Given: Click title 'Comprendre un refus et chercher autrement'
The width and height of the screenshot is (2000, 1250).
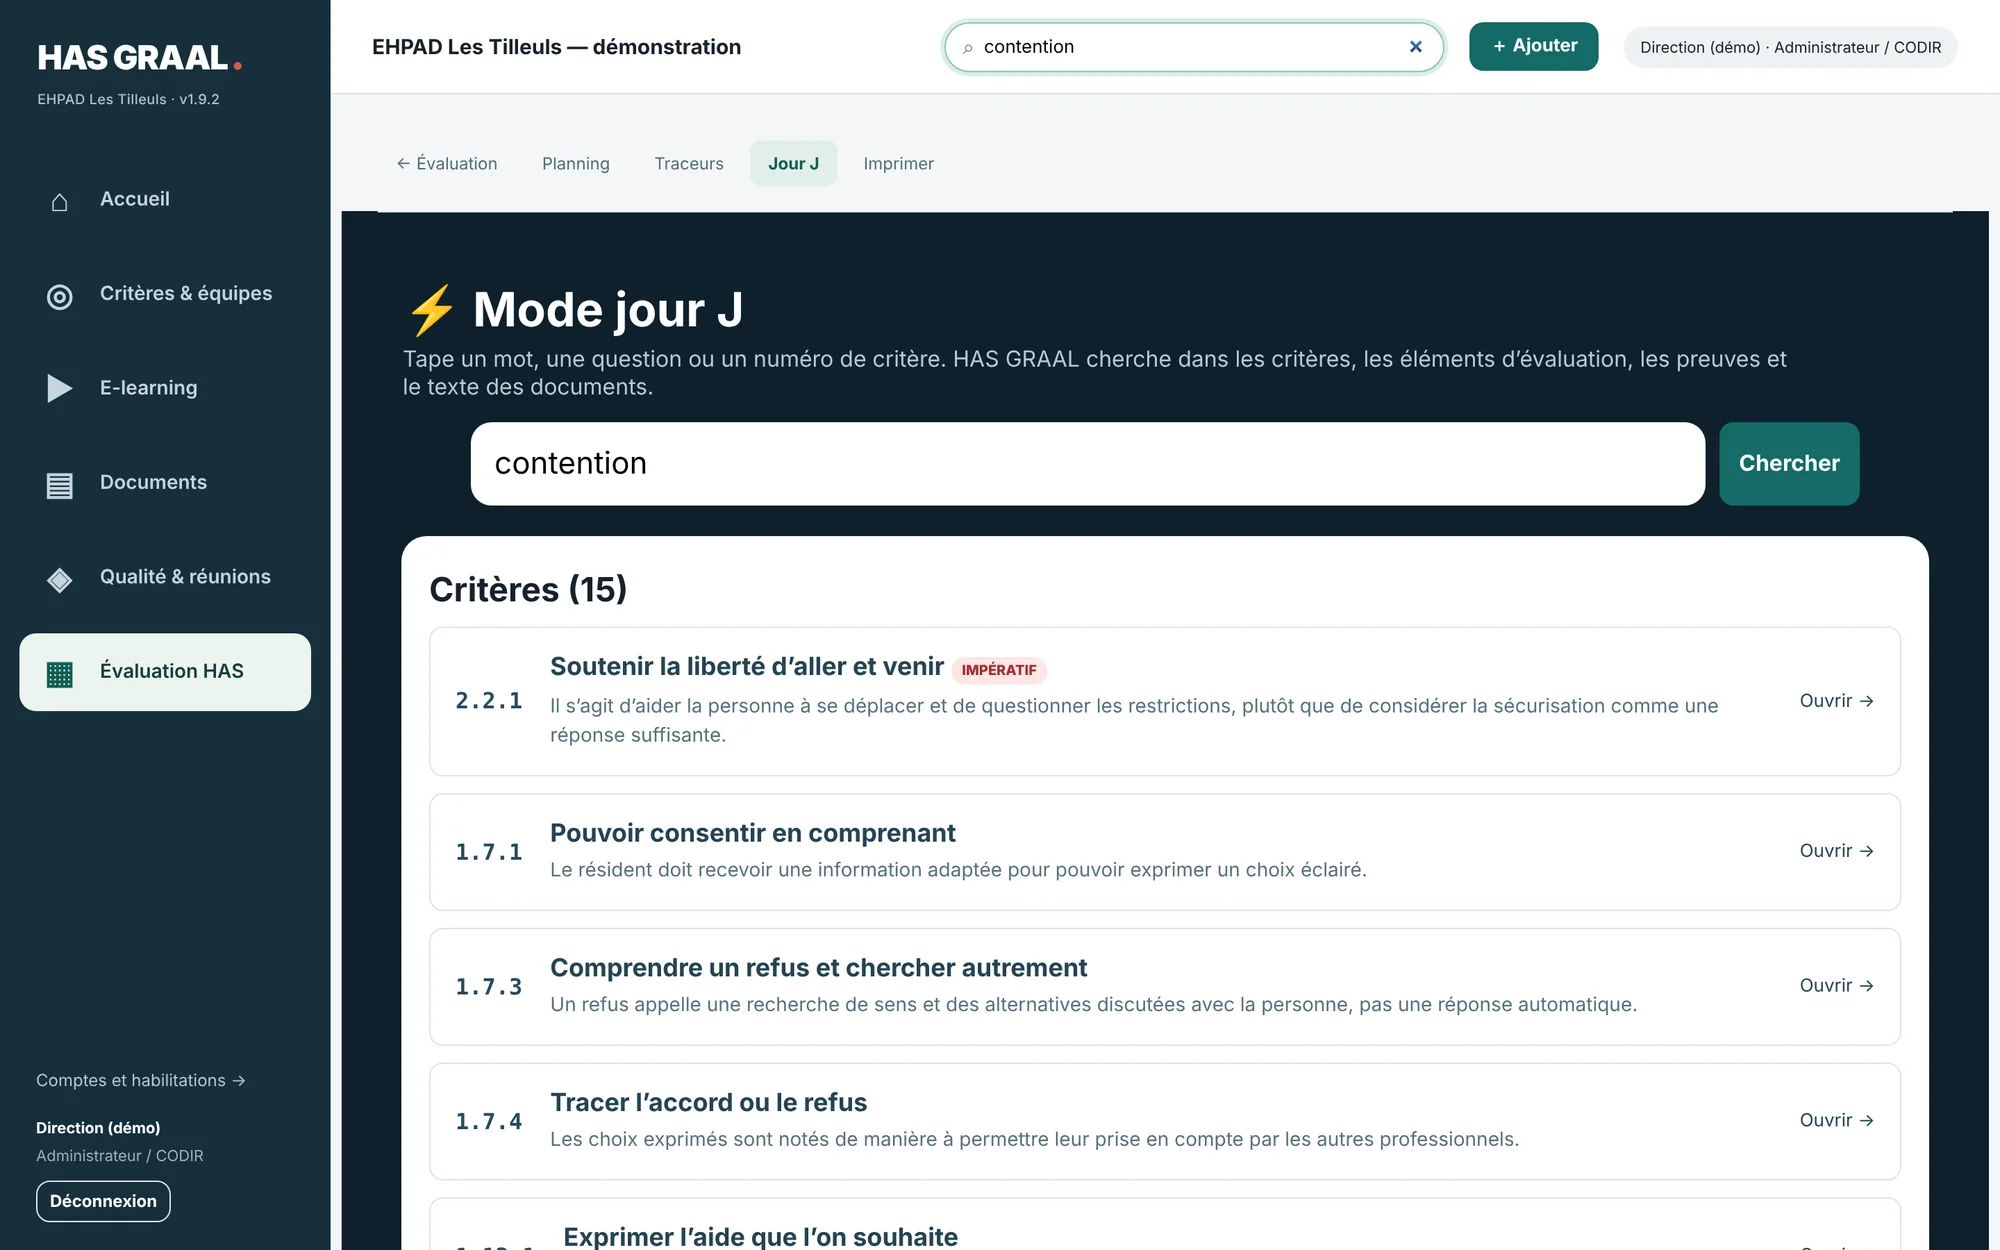Looking at the screenshot, I should point(818,968).
